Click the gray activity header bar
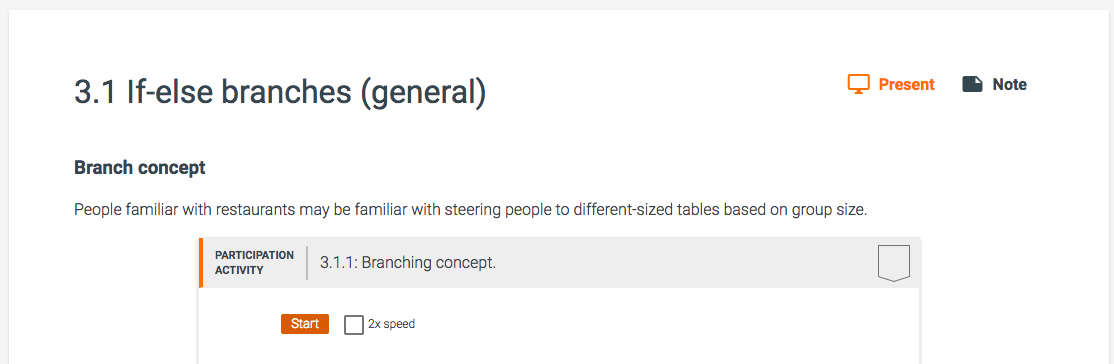This screenshot has width=1114, height=364. [560, 263]
